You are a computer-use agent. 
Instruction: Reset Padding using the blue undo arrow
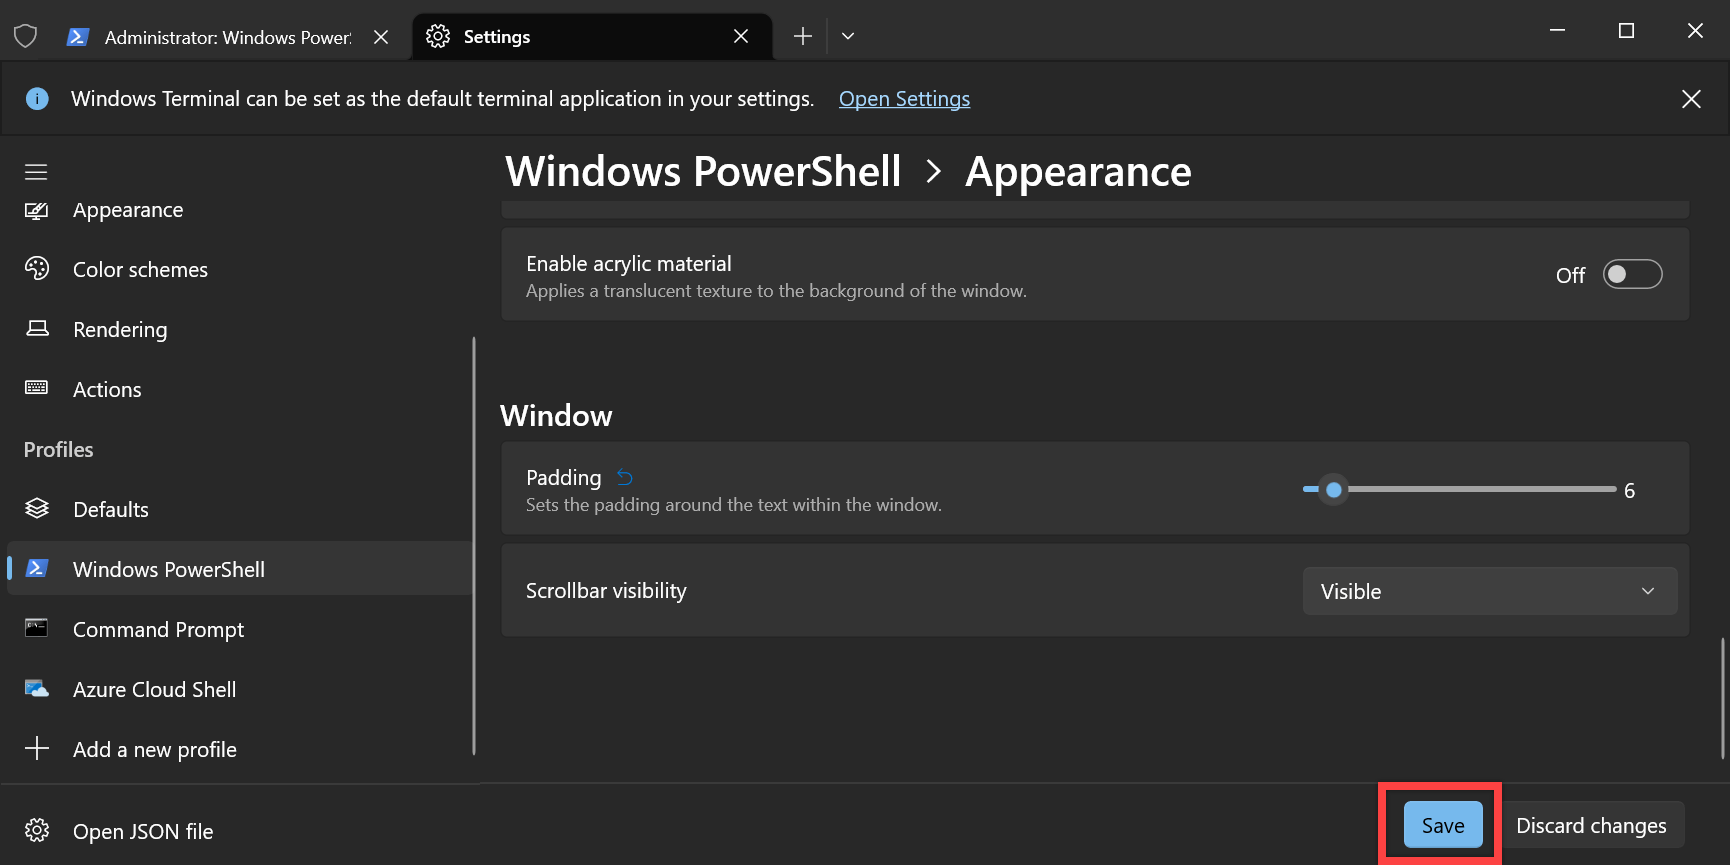[625, 477]
